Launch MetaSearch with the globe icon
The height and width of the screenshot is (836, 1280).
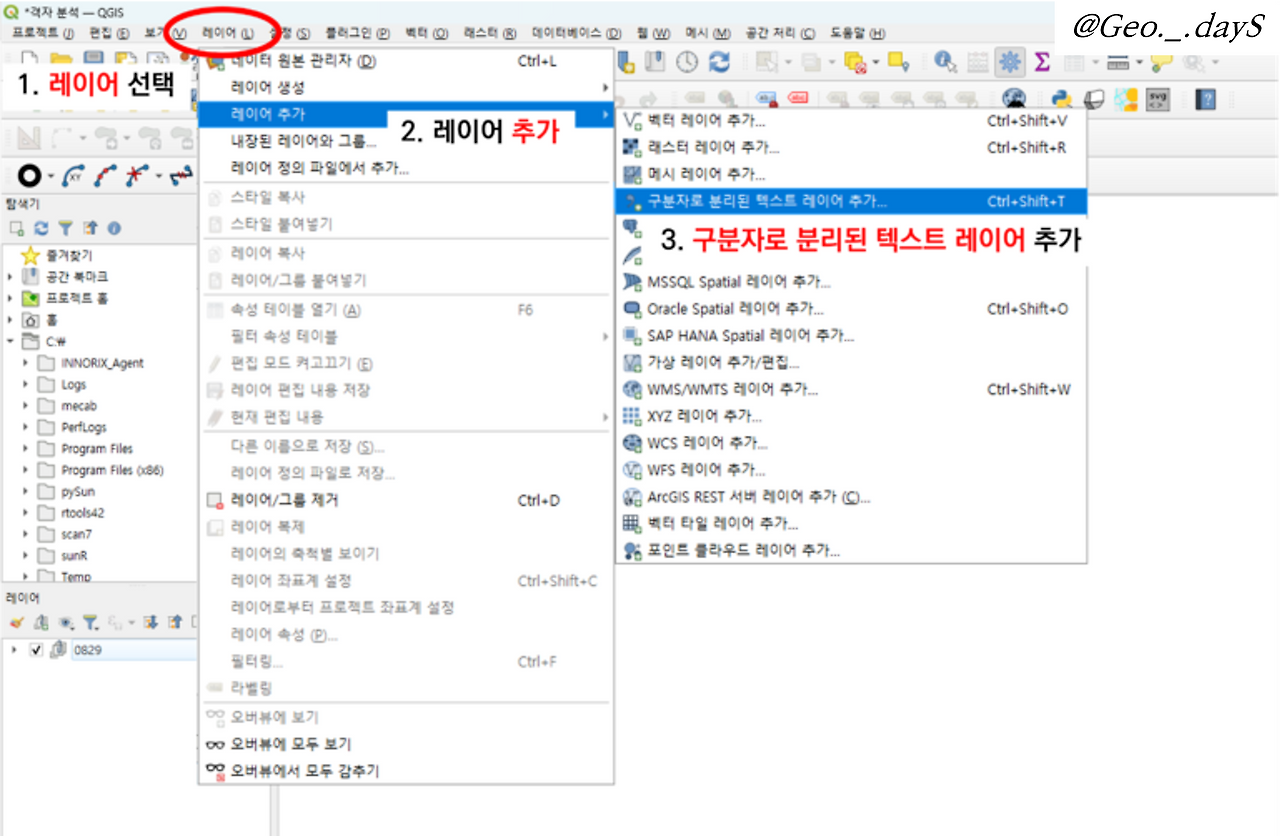(1013, 97)
